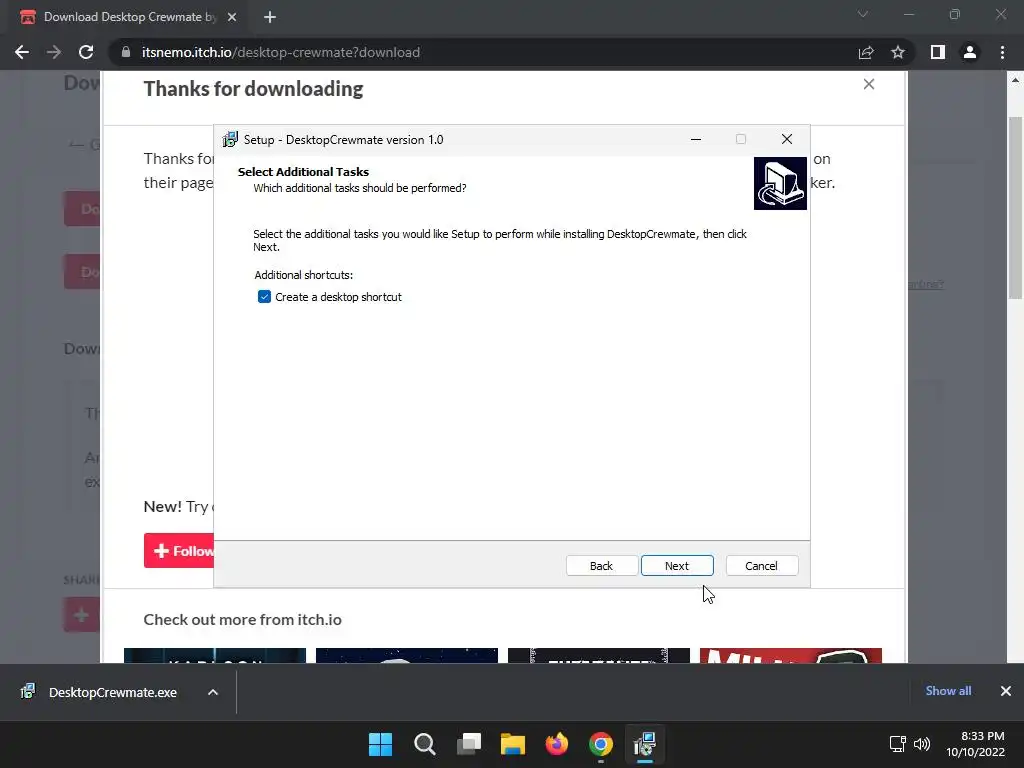Image resolution: width=1024 pixels, height=768 pixels.
Task: Open Windows Search from taskbar
Action: [x=424, y=744]
